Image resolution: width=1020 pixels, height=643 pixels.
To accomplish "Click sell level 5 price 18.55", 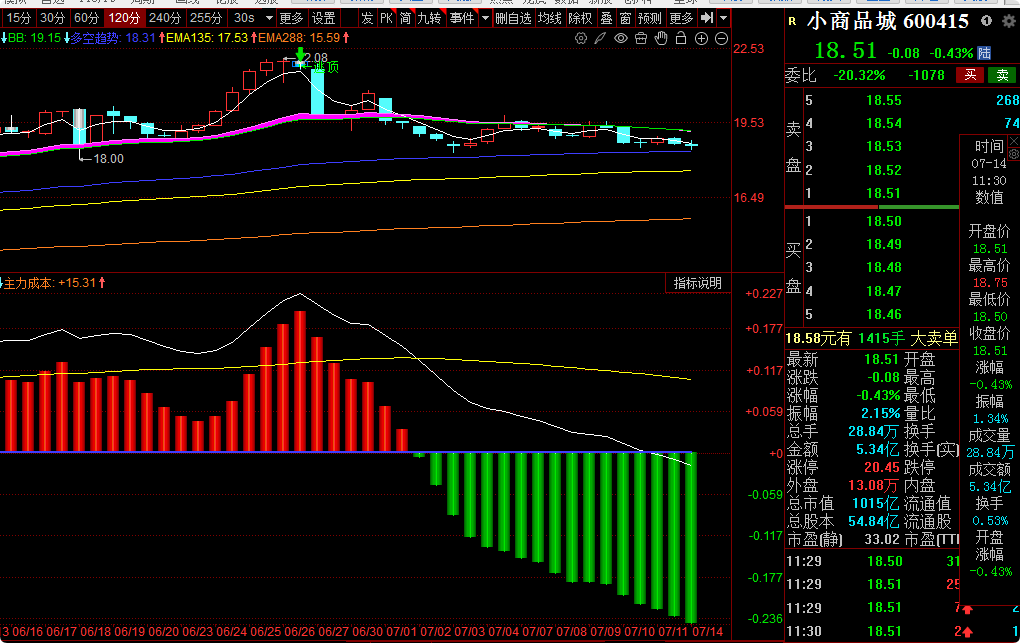I will (x=883, y=100).
